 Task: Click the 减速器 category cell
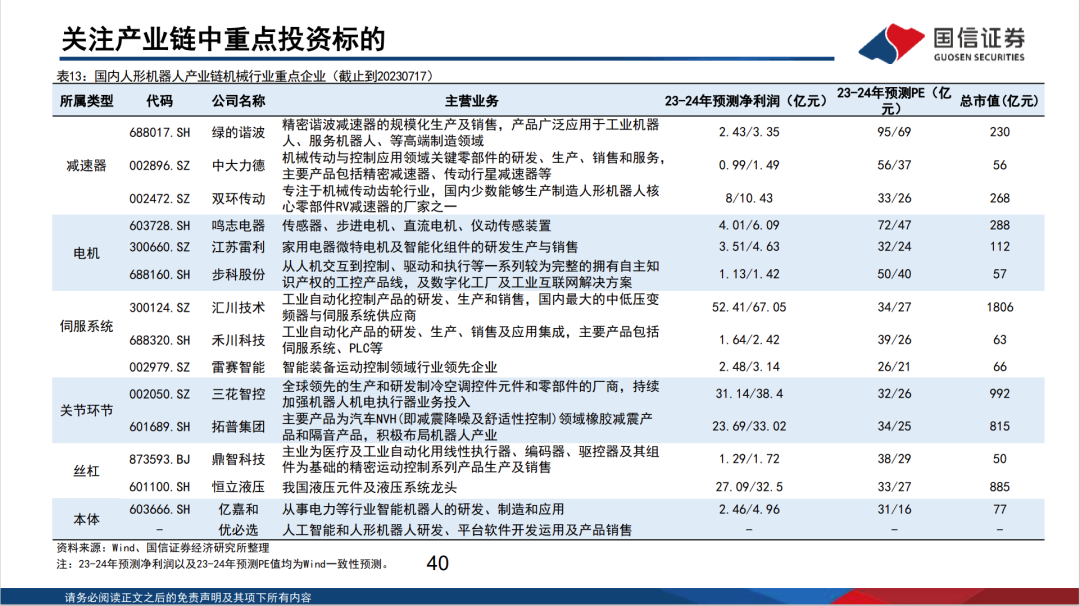tap(86, 165)
